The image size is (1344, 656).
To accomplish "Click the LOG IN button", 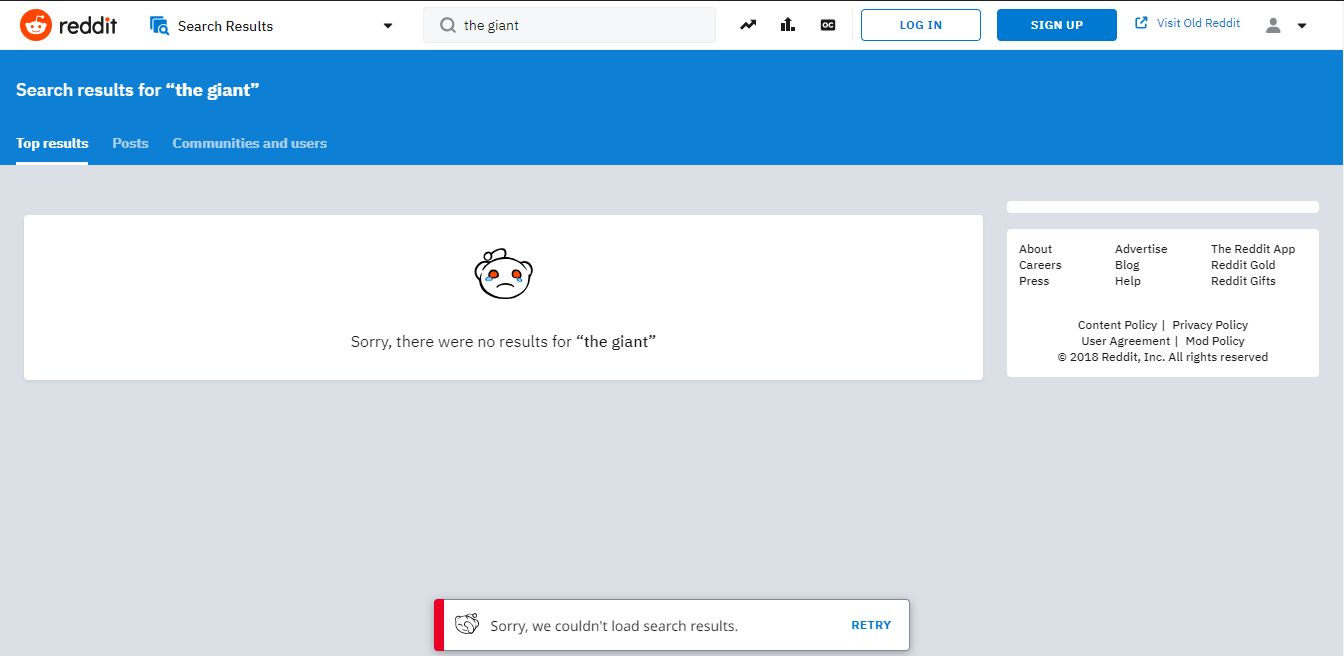I will pos(920,25).
